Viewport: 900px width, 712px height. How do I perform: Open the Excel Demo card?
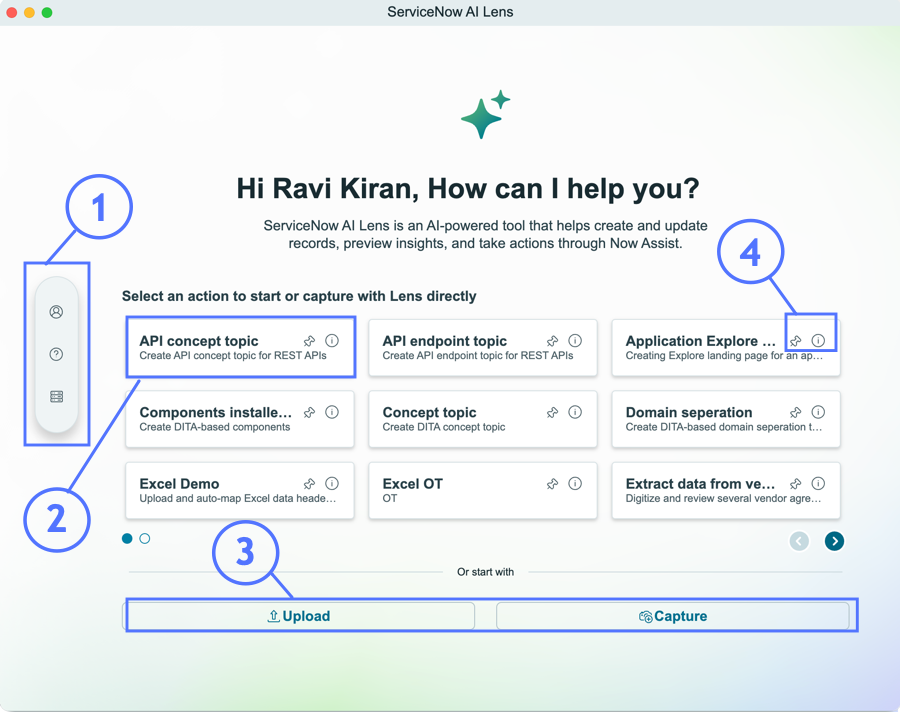pyautogui.click(x=240, y=490)
